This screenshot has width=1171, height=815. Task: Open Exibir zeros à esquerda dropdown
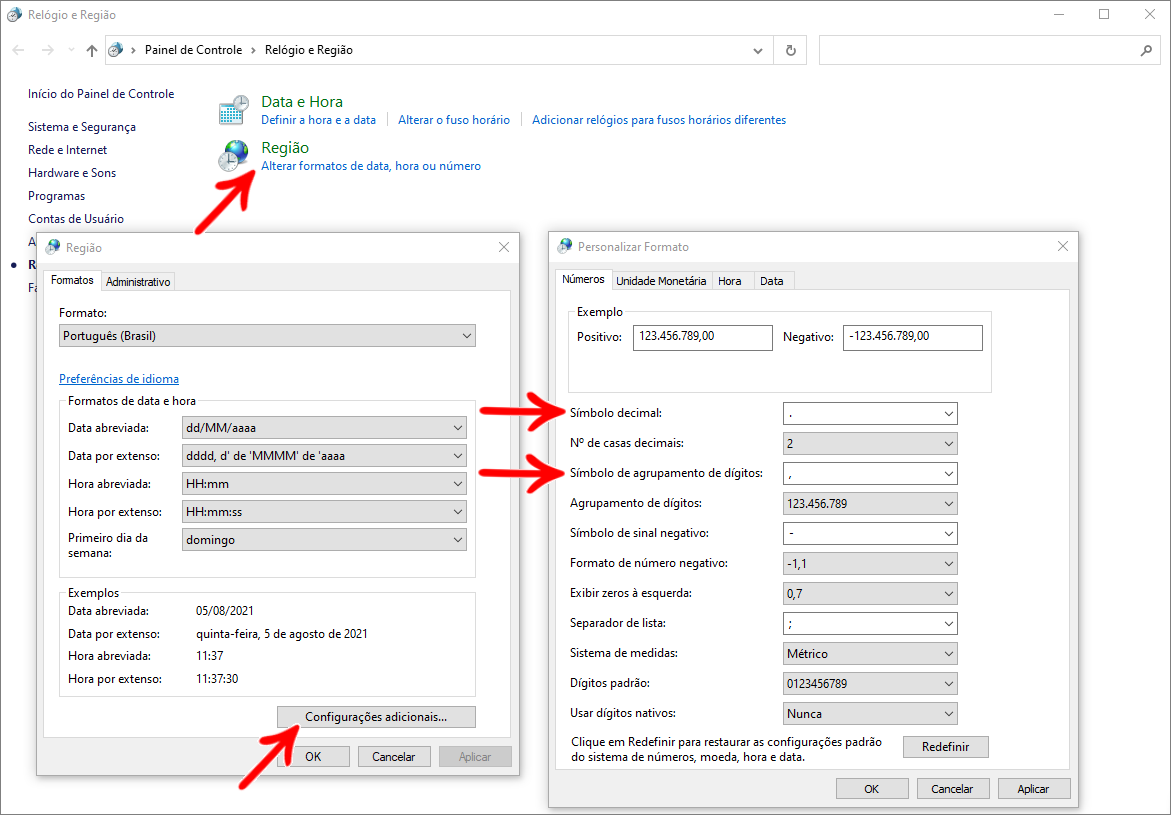tap(870, 594)
